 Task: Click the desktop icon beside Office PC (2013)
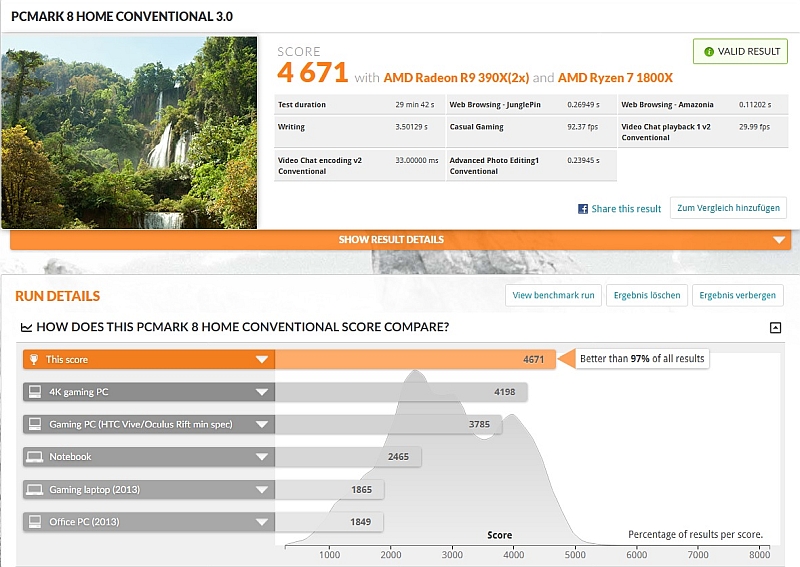tap(35, 522)
